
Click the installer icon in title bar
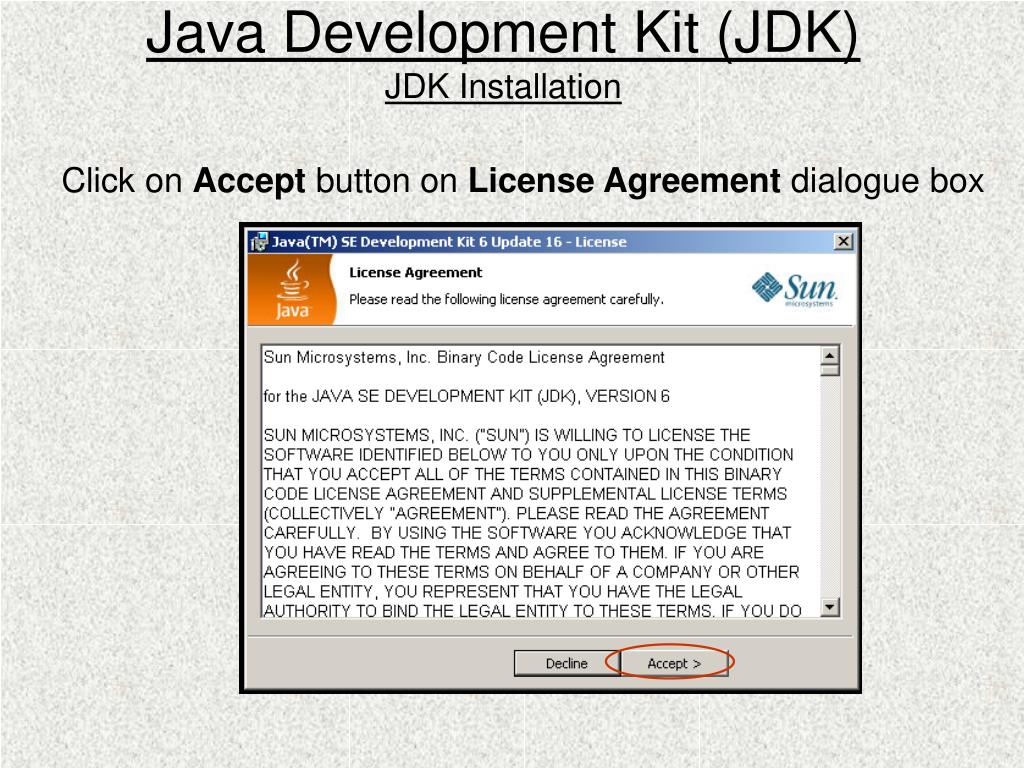[259, 242]
